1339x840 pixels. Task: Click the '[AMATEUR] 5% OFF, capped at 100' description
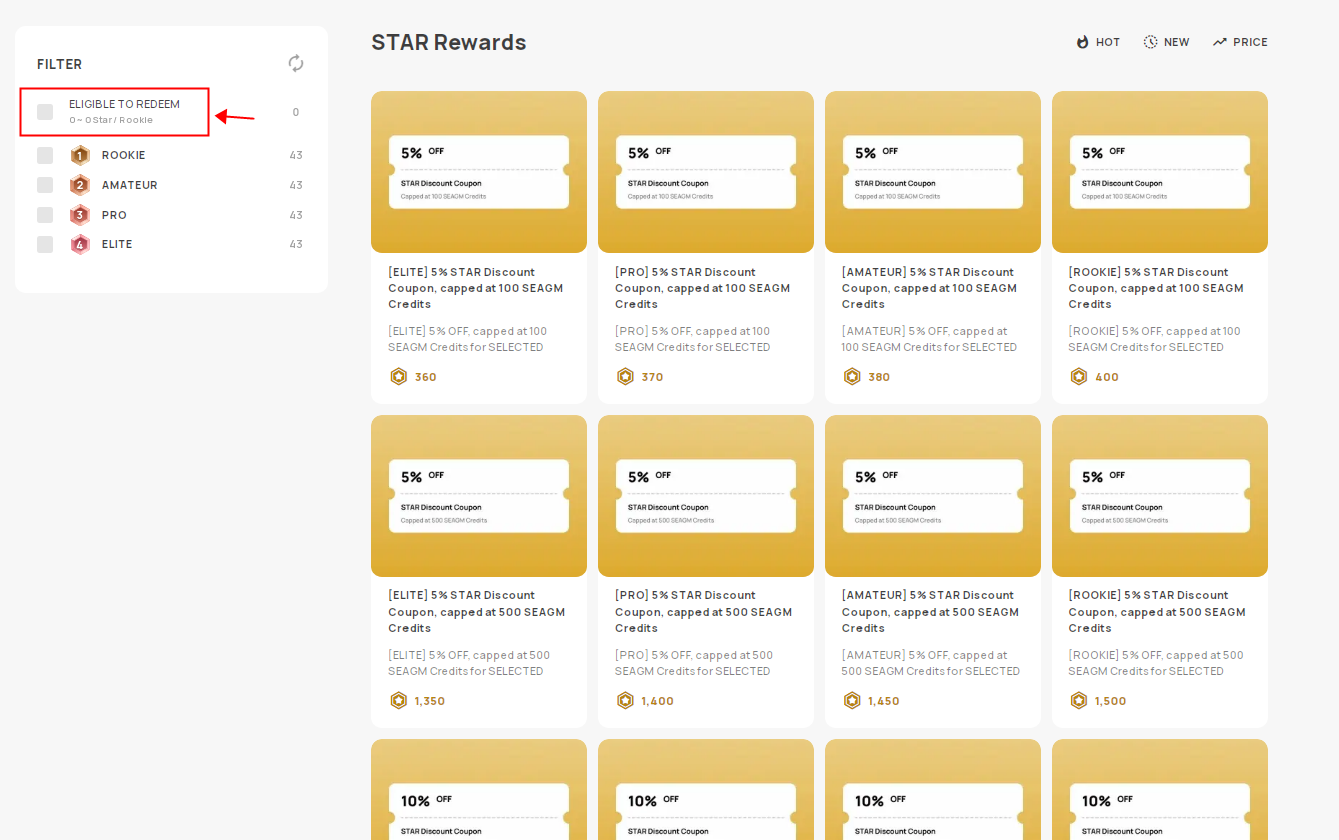(930, 339)
